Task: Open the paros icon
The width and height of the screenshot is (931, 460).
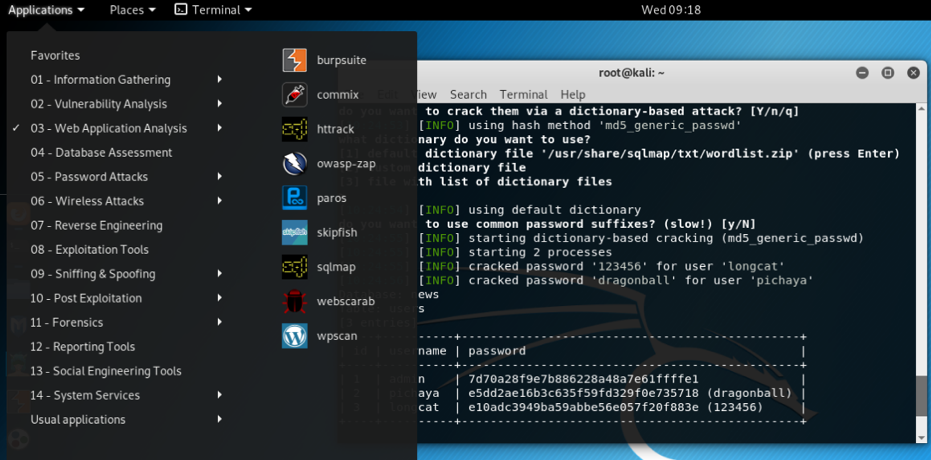Action: tap(294, 198)
